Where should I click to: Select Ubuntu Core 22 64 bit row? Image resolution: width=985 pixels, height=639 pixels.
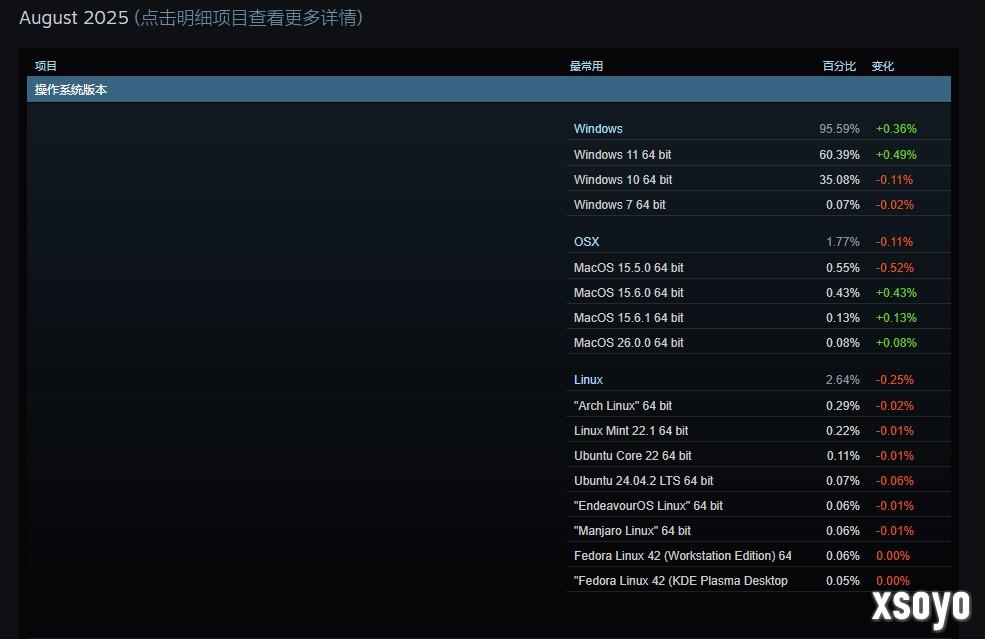[758, 456]
